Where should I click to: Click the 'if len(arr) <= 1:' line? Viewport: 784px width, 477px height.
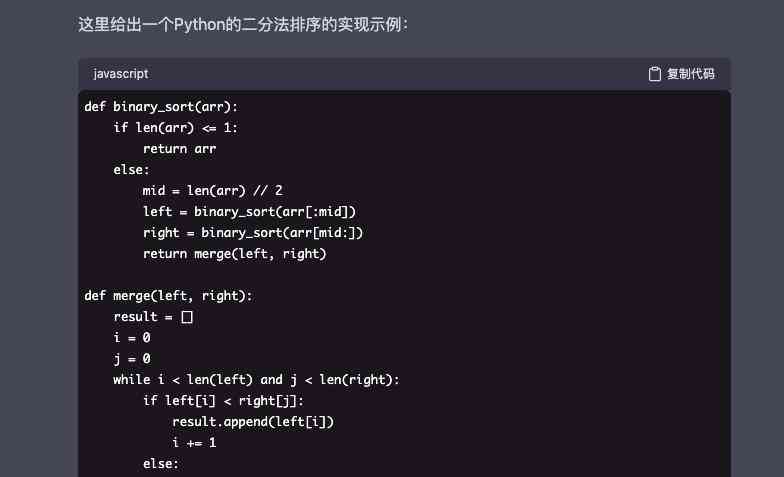click(176, 128)
